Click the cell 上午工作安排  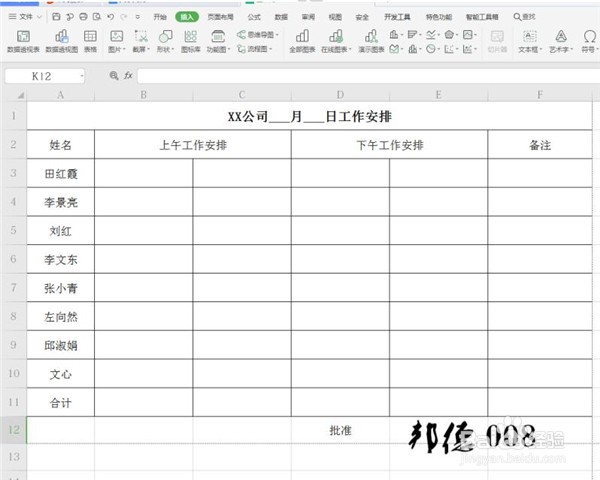pos(193,145)
